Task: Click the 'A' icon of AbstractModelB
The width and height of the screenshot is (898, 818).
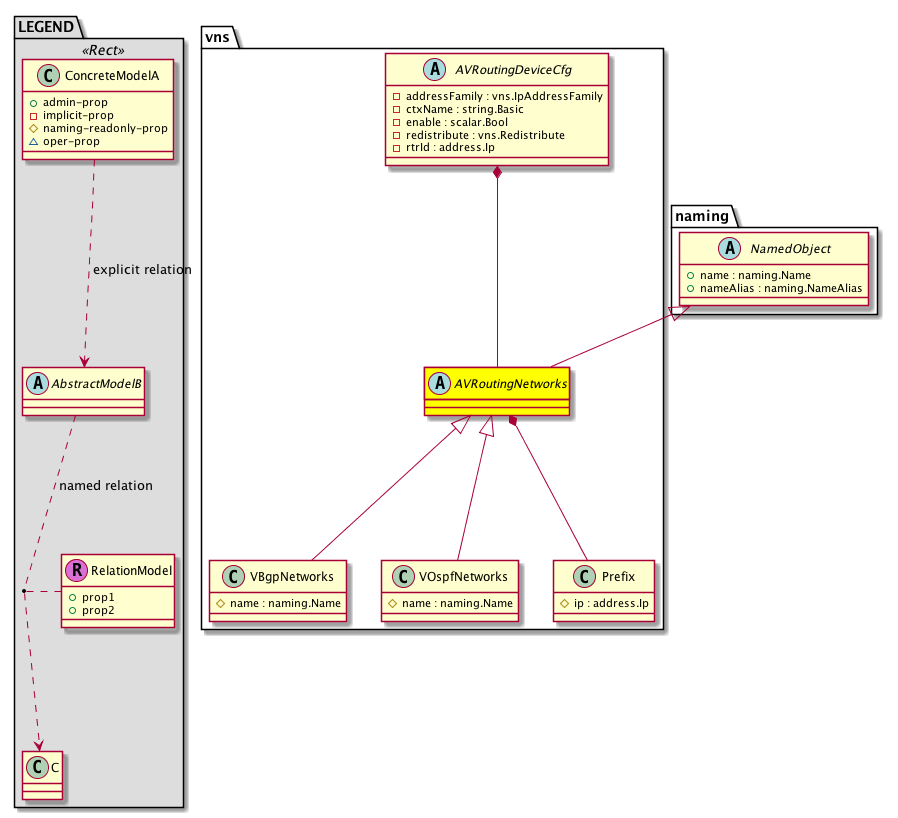Action: (37, 381)
